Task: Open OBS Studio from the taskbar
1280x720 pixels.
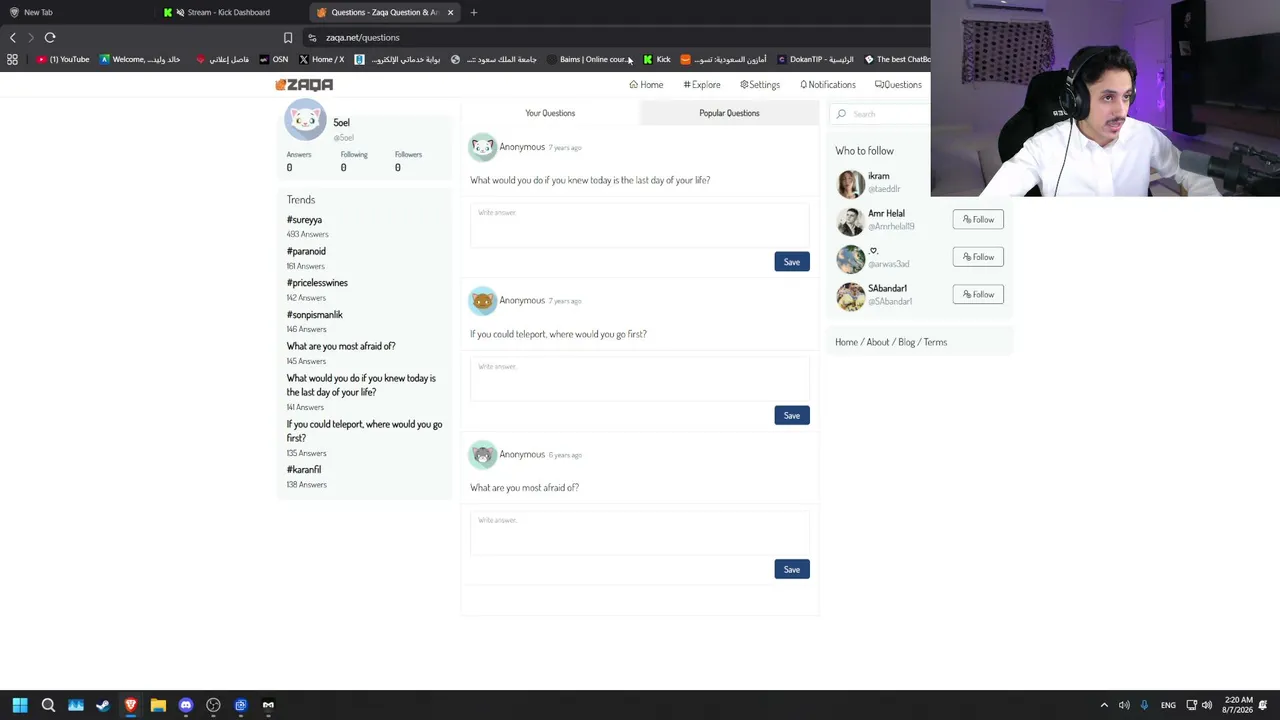Action: [213, 705]
